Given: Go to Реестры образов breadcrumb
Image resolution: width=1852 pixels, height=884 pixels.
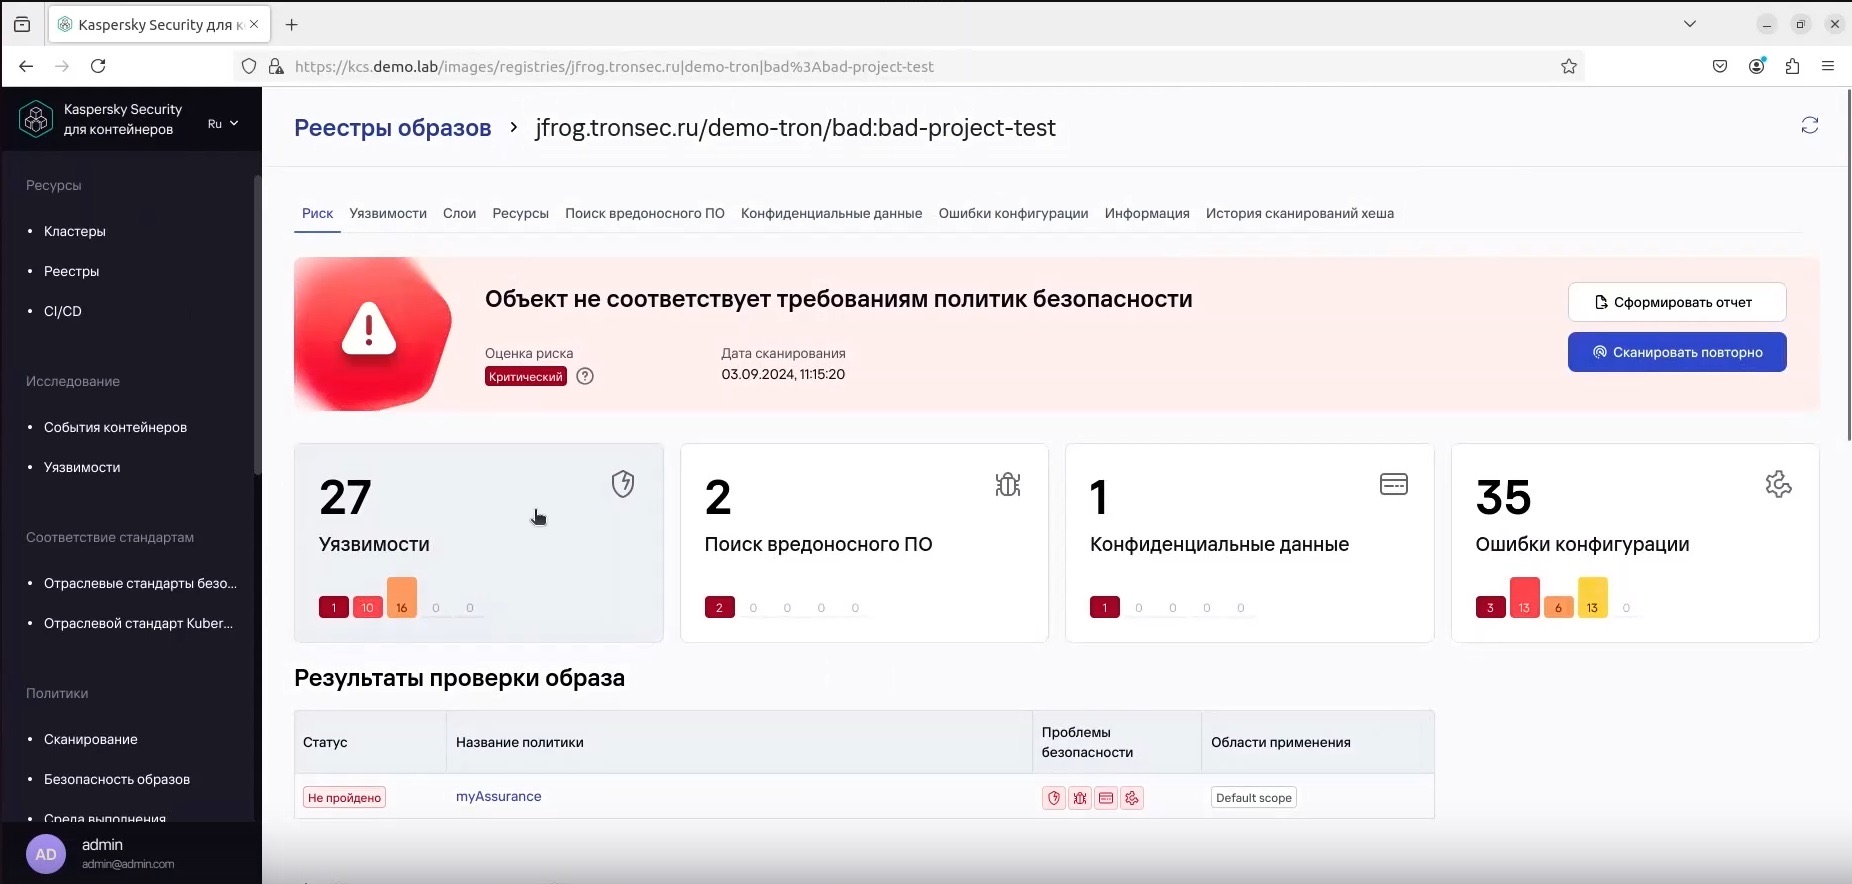Looking at the screenshot, I should coord(393,128).
